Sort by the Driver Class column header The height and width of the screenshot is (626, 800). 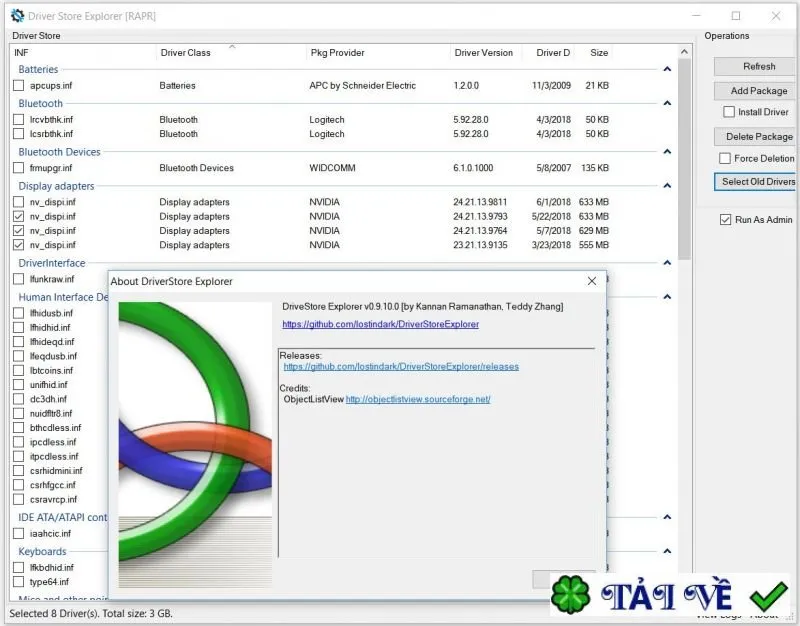coord(232,53)
